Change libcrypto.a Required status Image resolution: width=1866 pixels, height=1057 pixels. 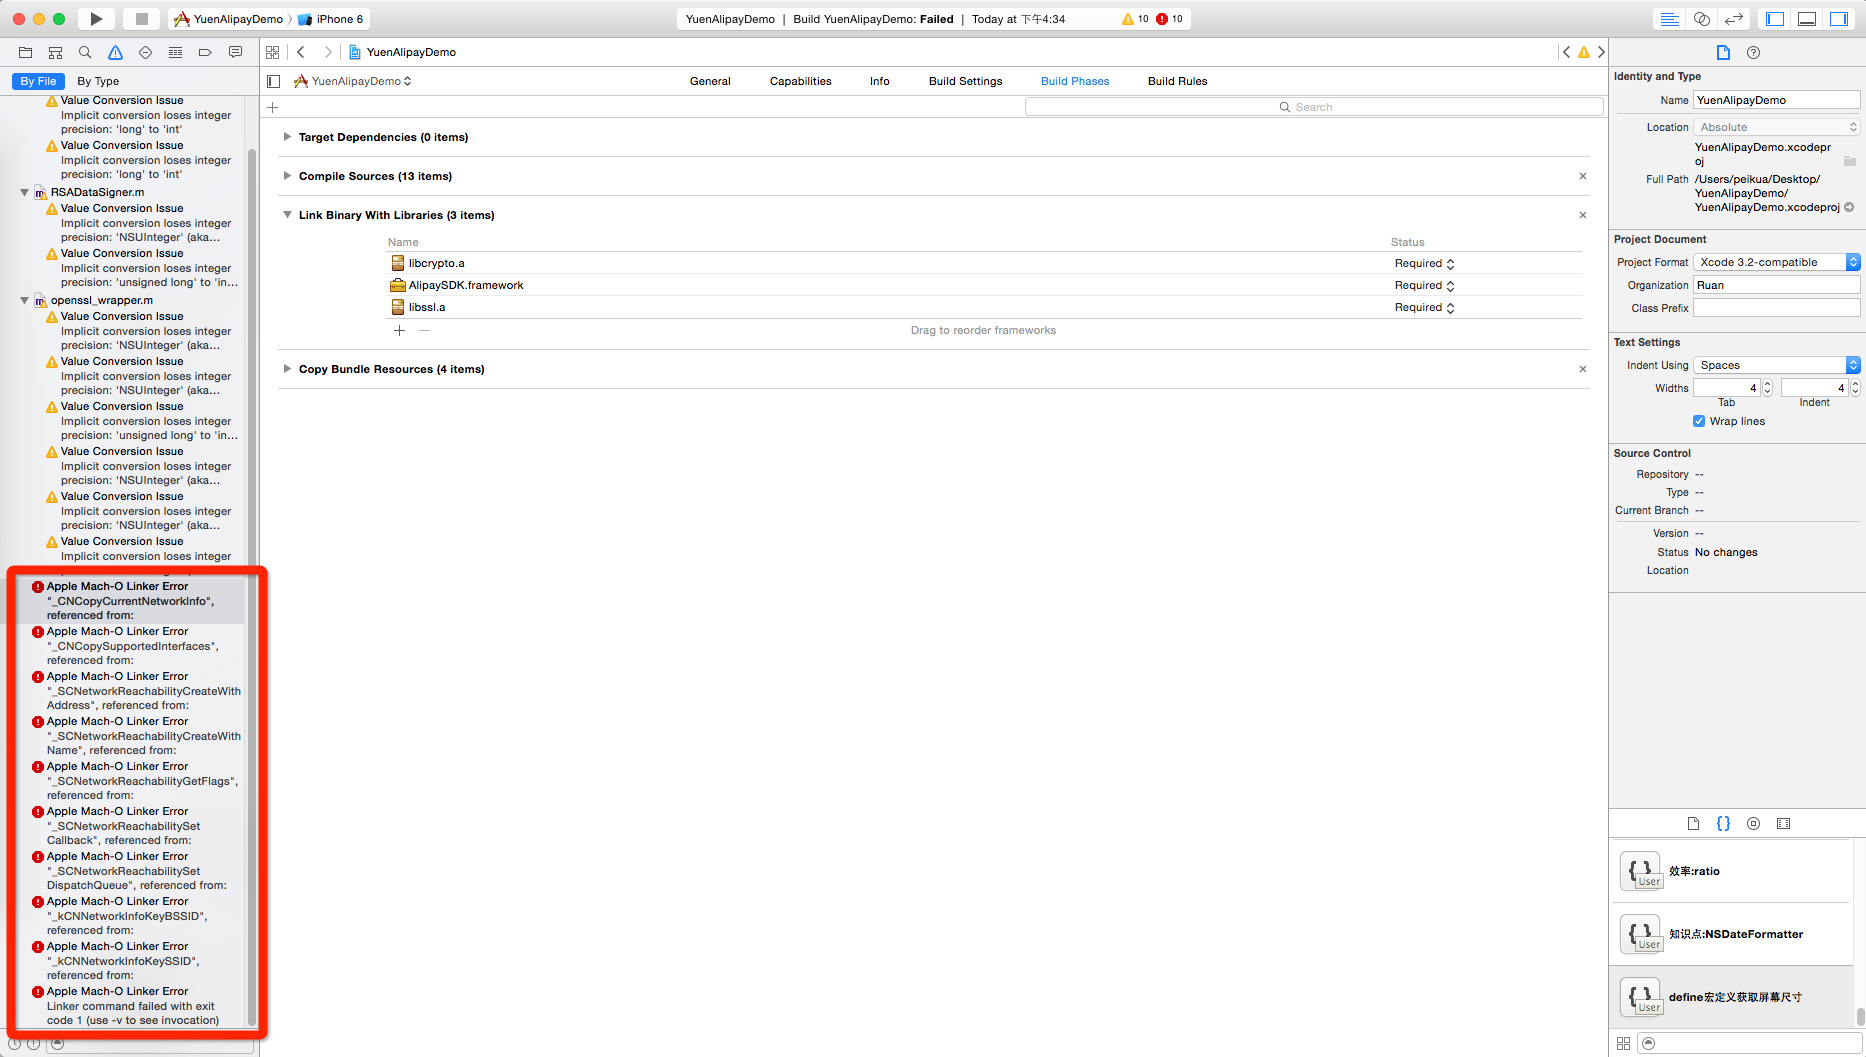tap(1424, 263)
